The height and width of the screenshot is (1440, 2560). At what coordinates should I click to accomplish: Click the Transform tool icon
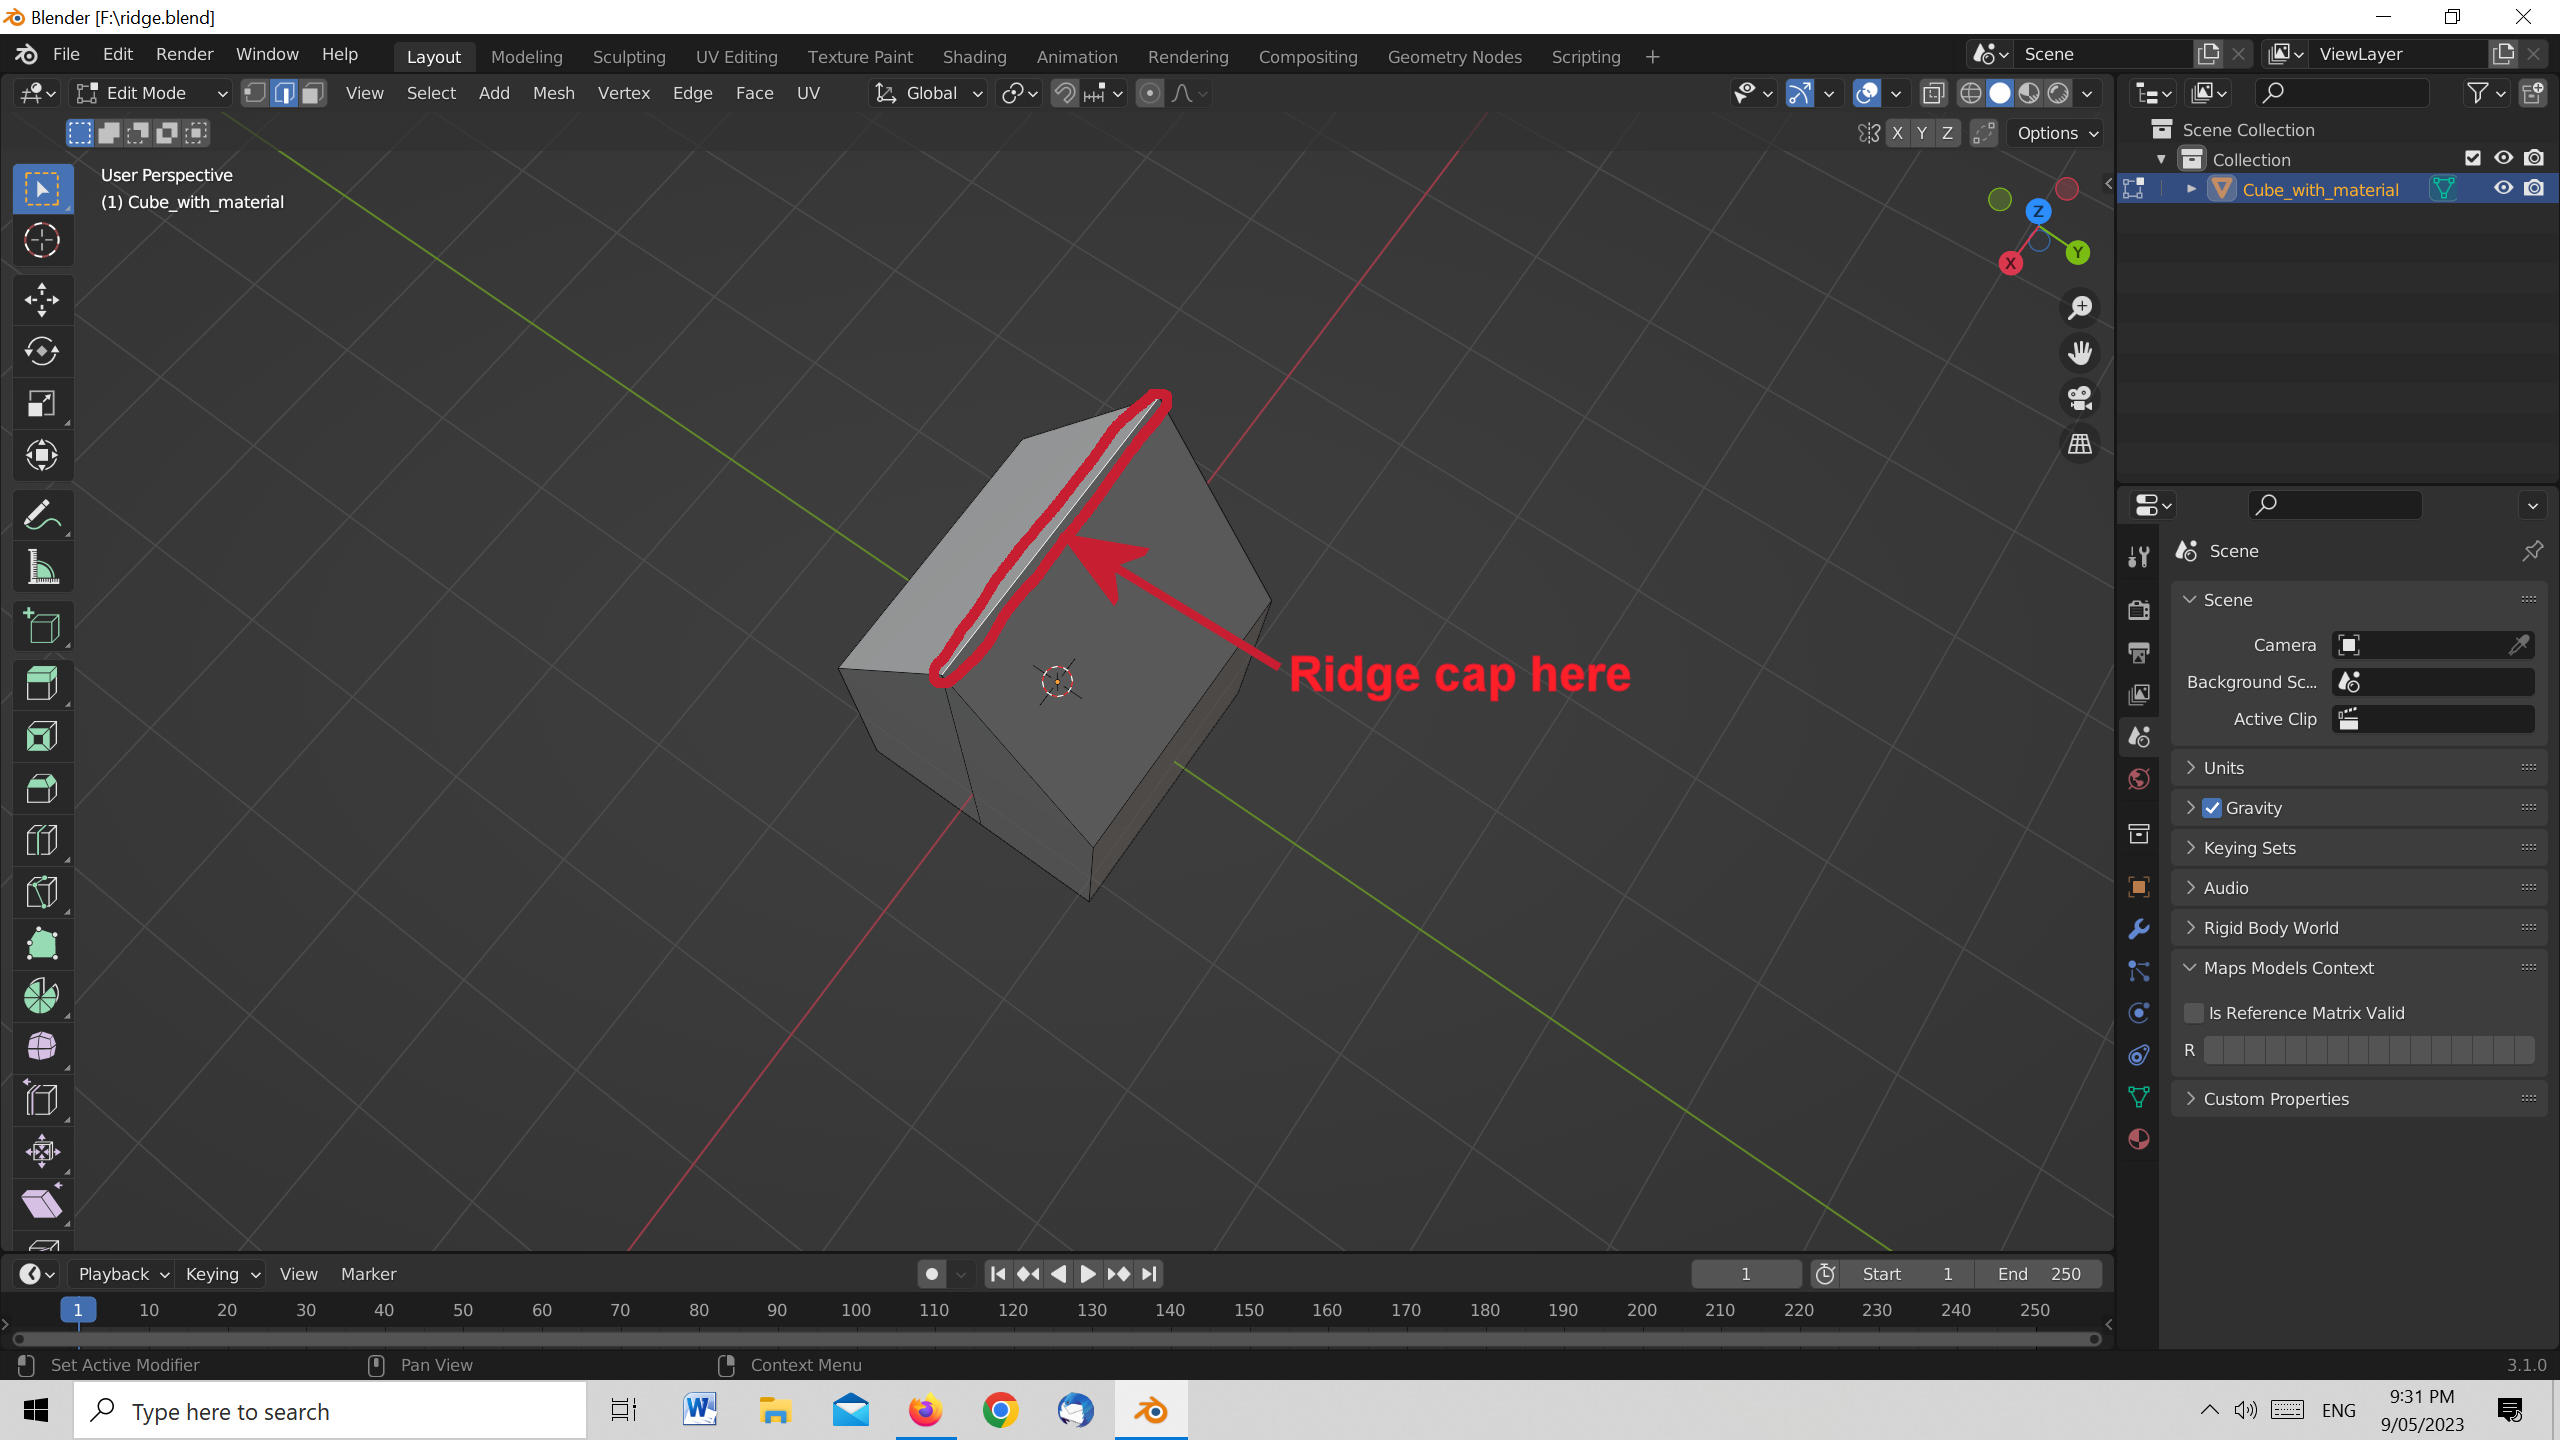[x=42, y=455]
